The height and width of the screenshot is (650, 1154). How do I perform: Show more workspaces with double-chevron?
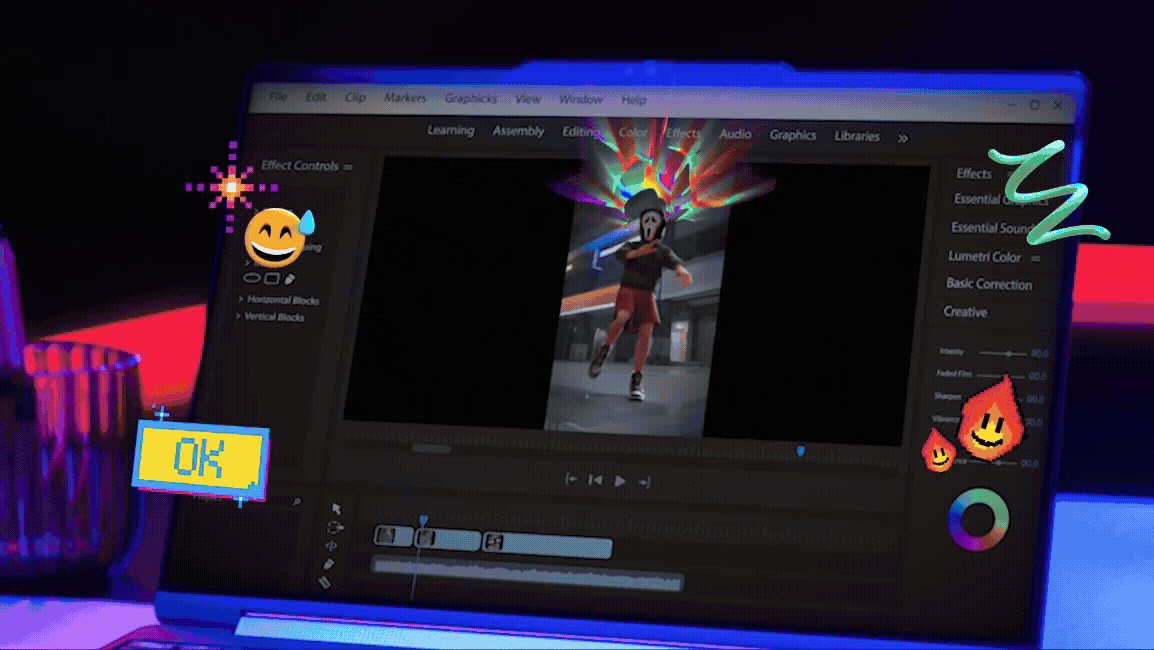click(x=903, y=138)
